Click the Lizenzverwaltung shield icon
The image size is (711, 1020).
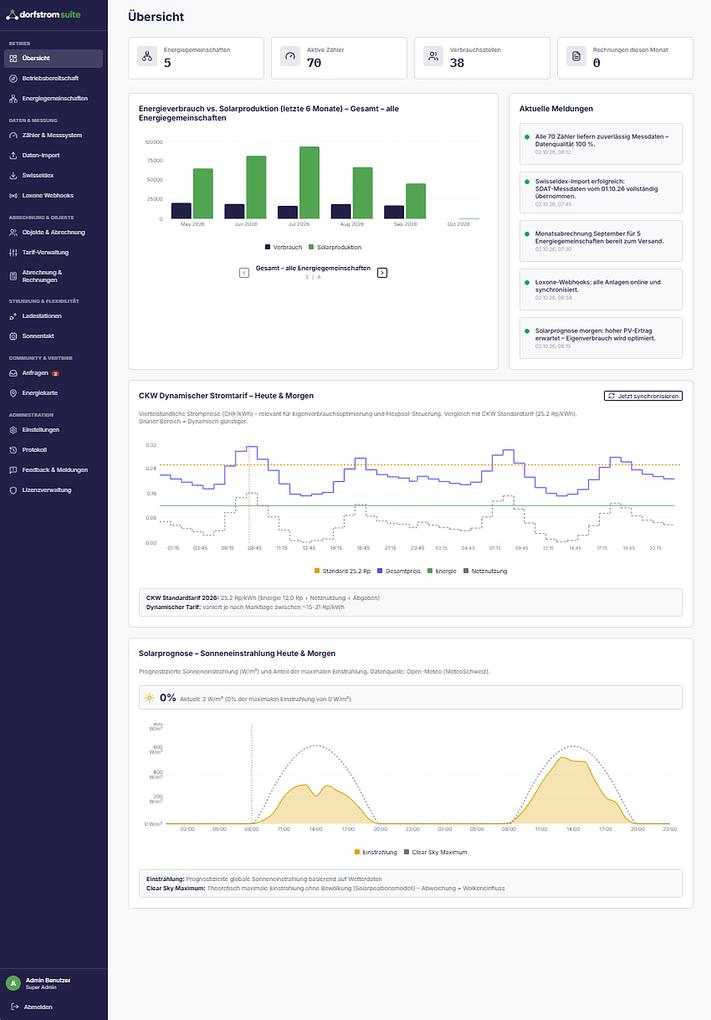(13, 490)
